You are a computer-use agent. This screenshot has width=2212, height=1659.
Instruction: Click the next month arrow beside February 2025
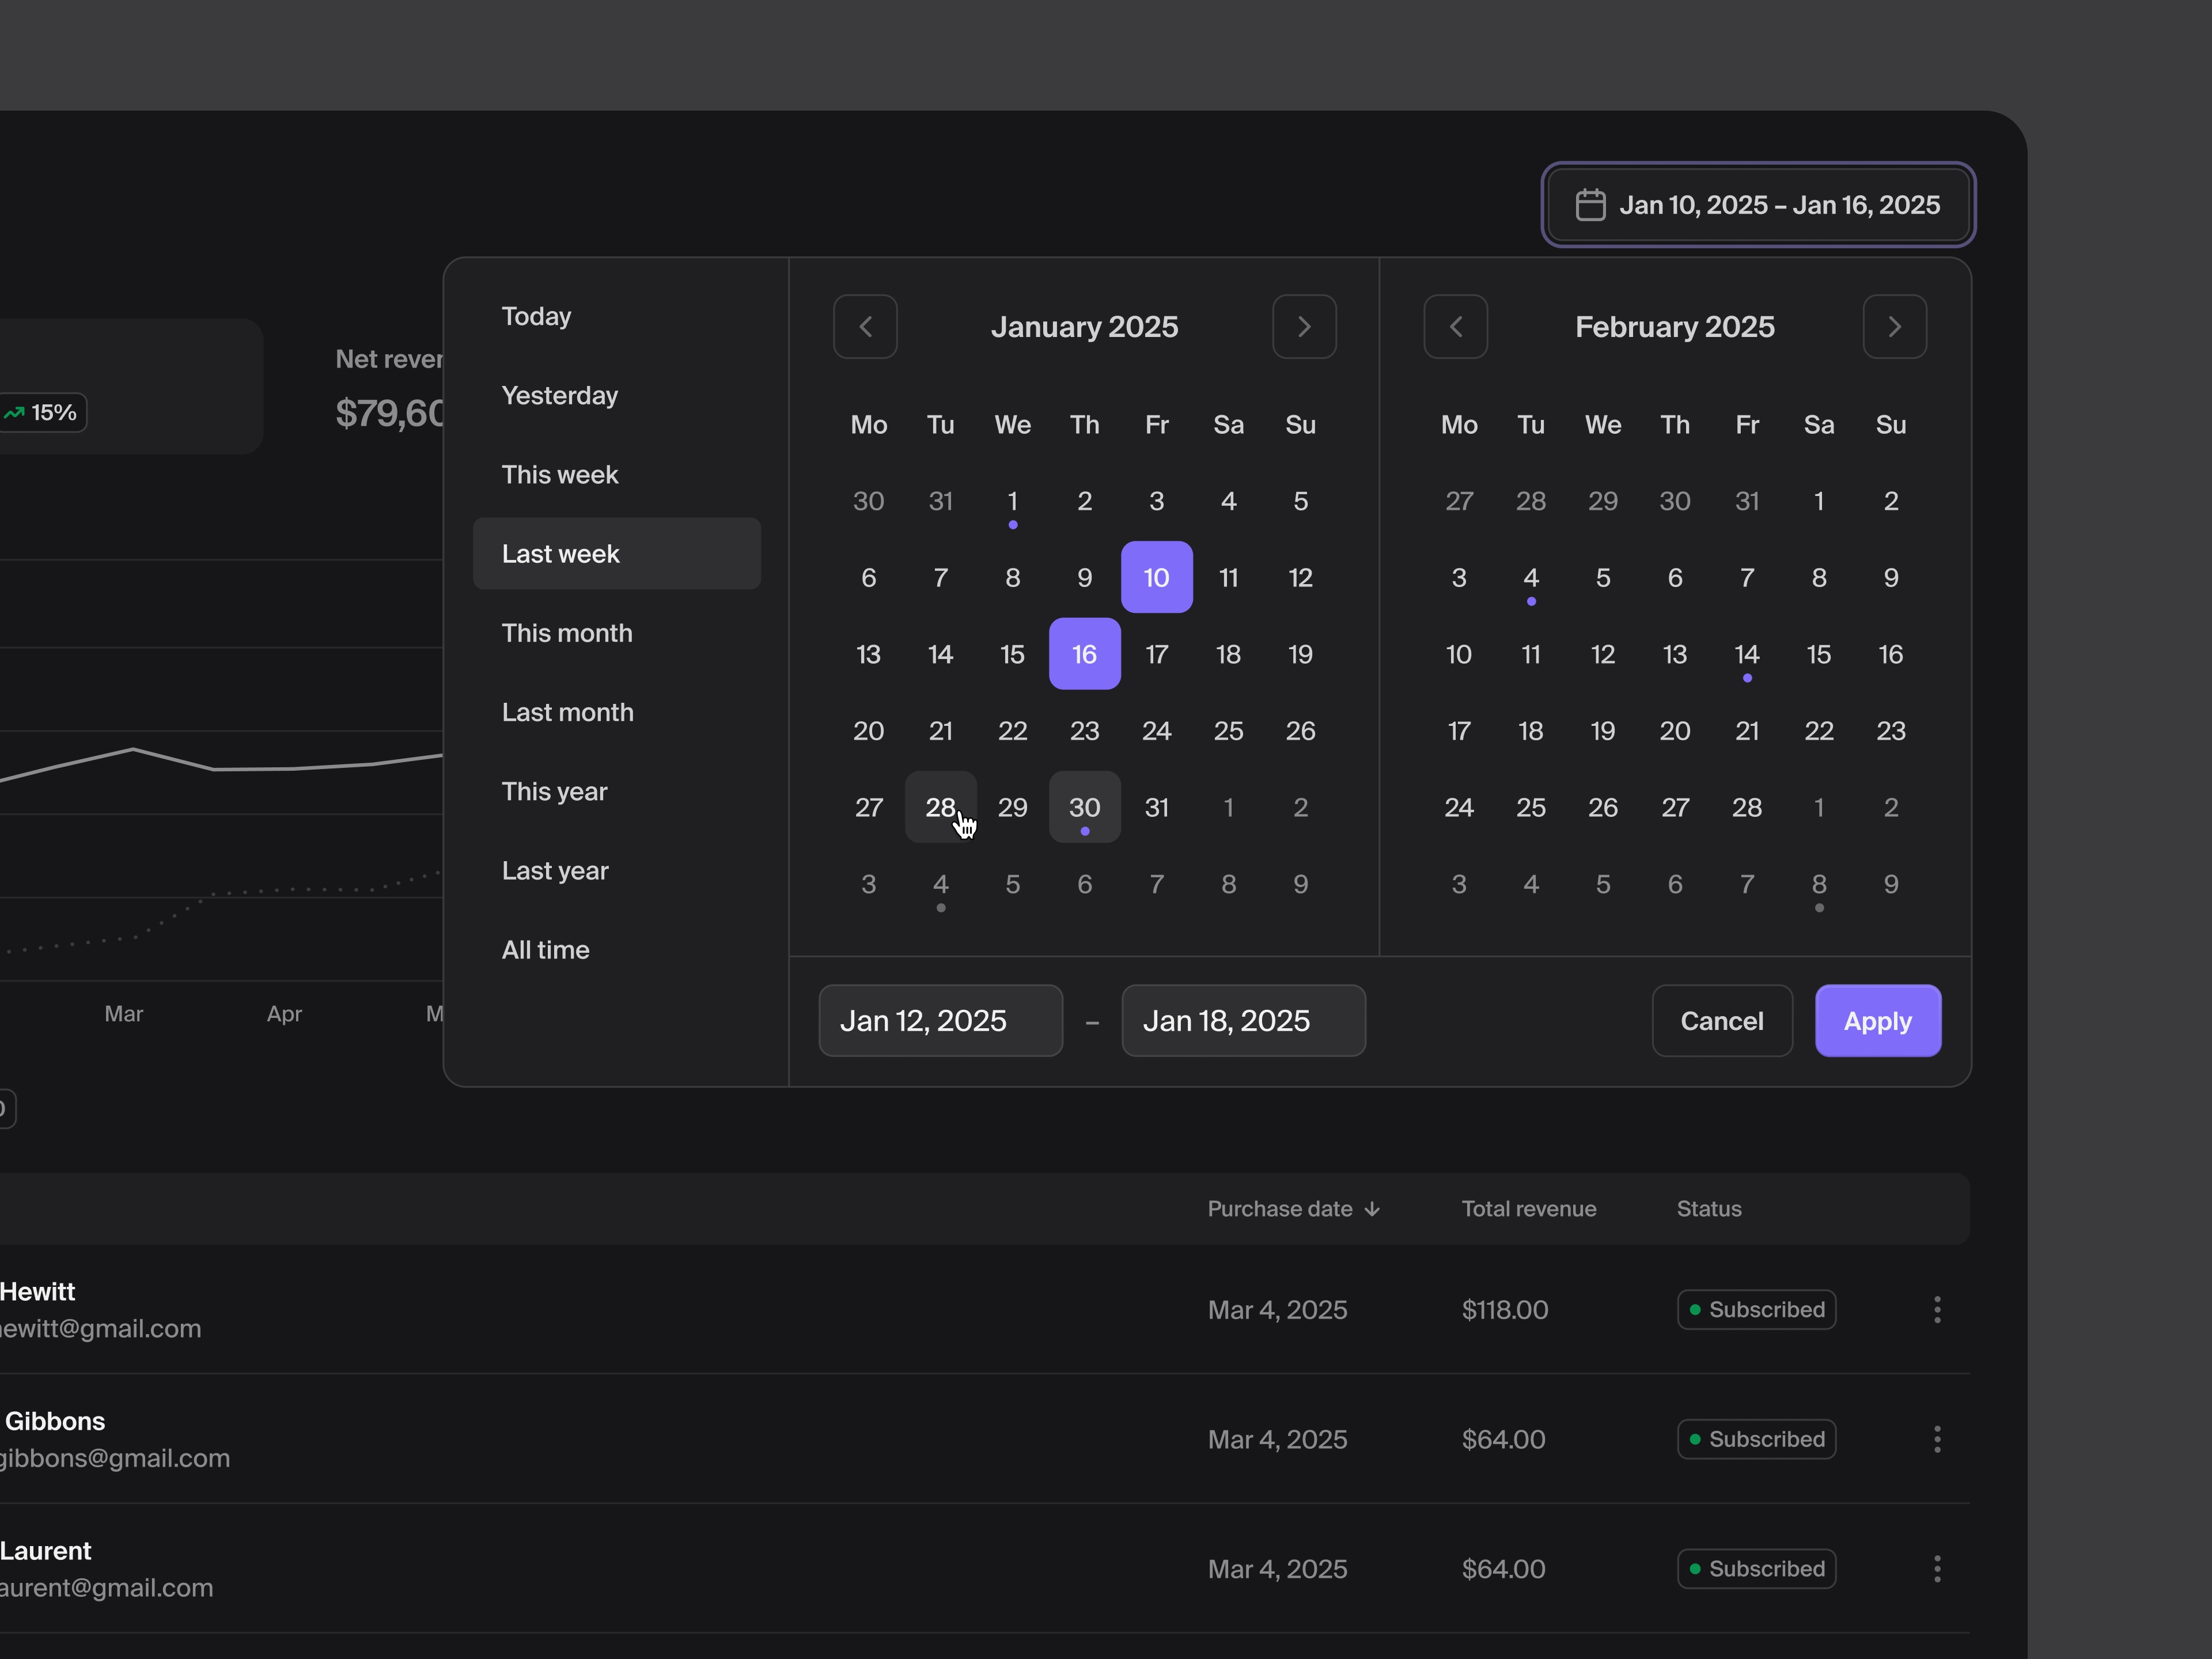1894,326
